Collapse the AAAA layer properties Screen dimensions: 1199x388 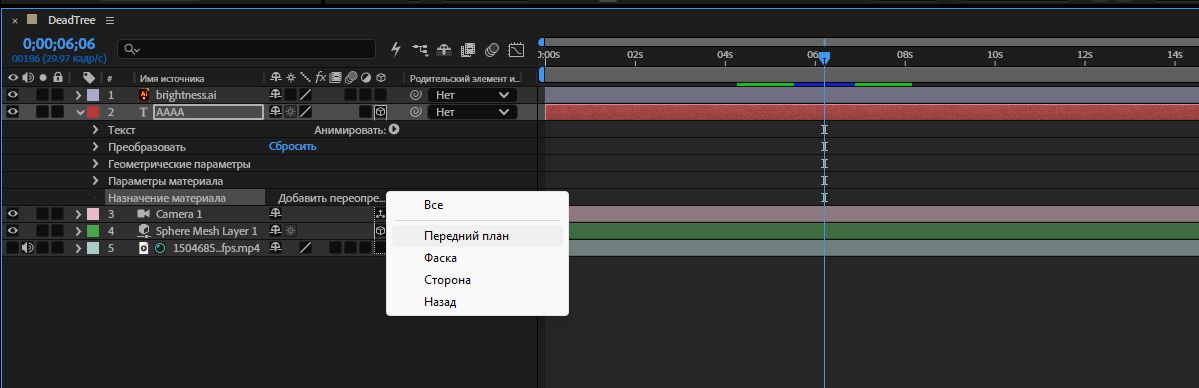[80, 112]
